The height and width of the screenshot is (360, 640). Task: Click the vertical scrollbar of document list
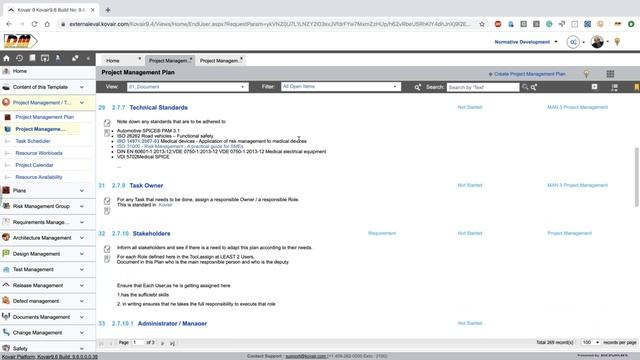tap(636, 177)
